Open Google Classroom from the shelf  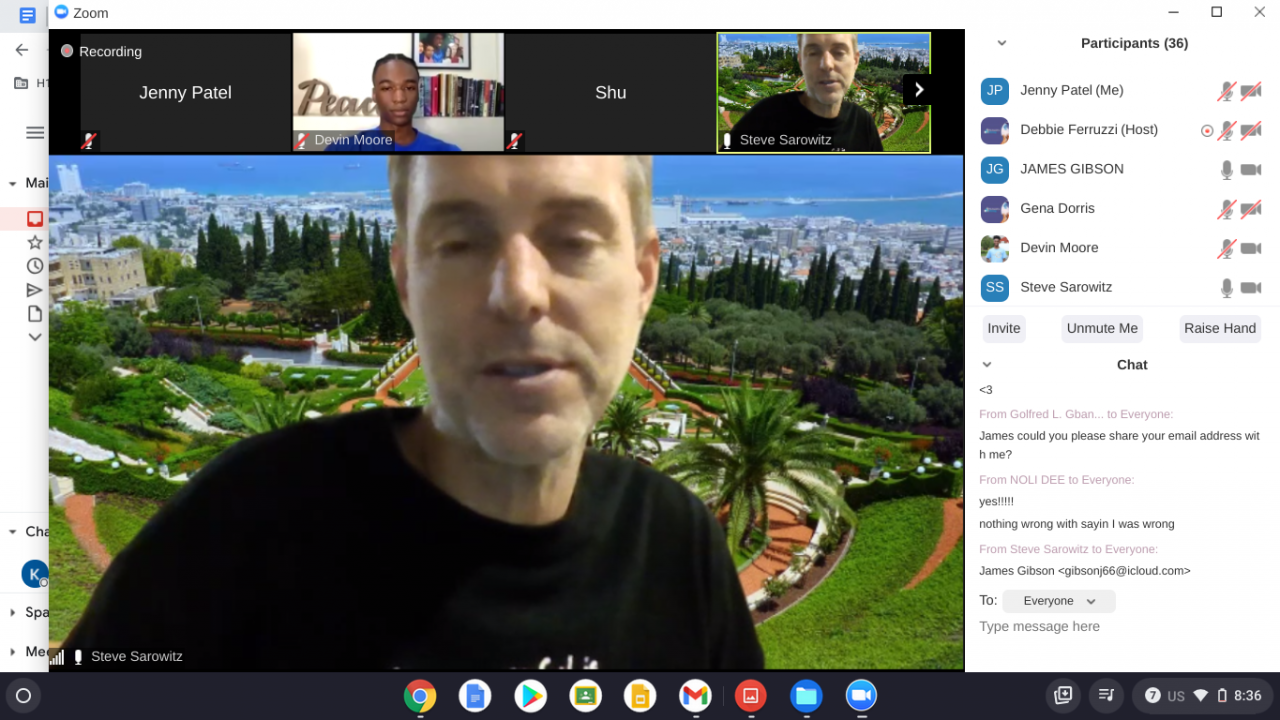(585, 695)
